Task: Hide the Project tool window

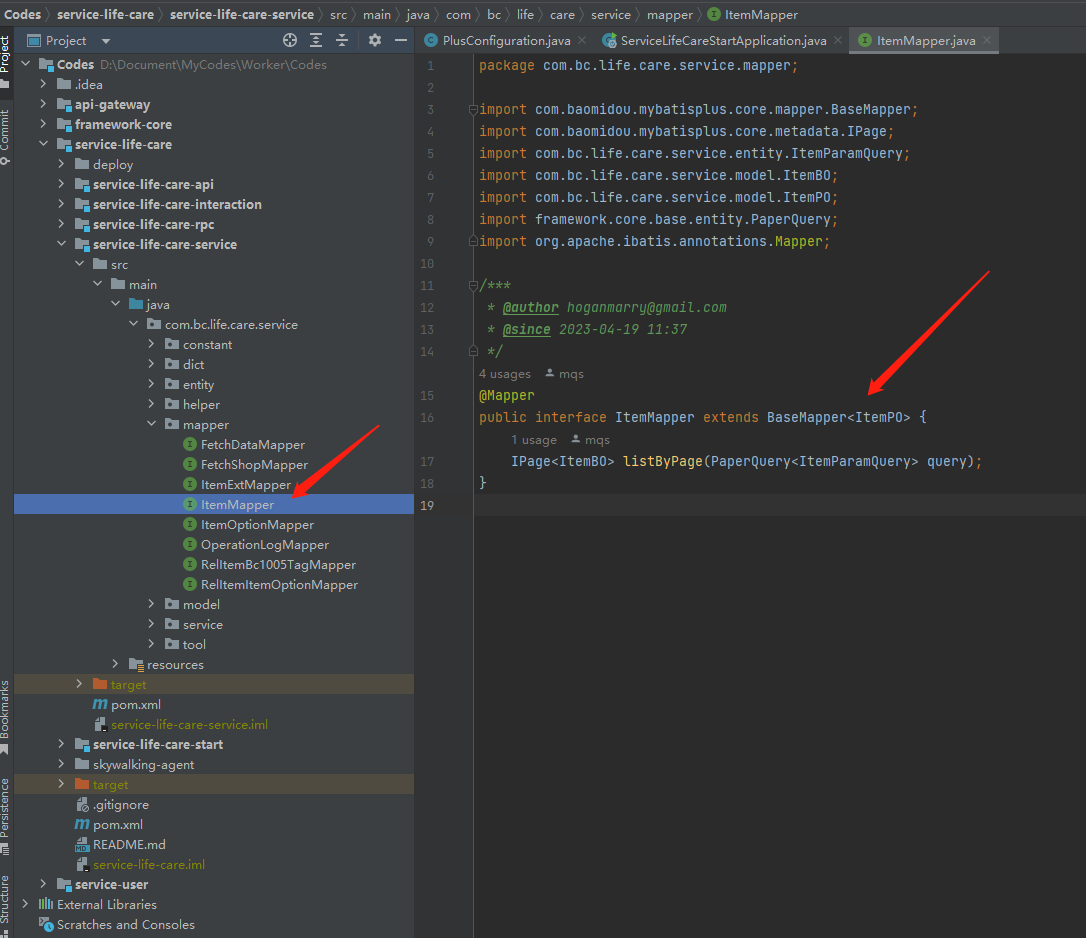Action: coord(400,41)
